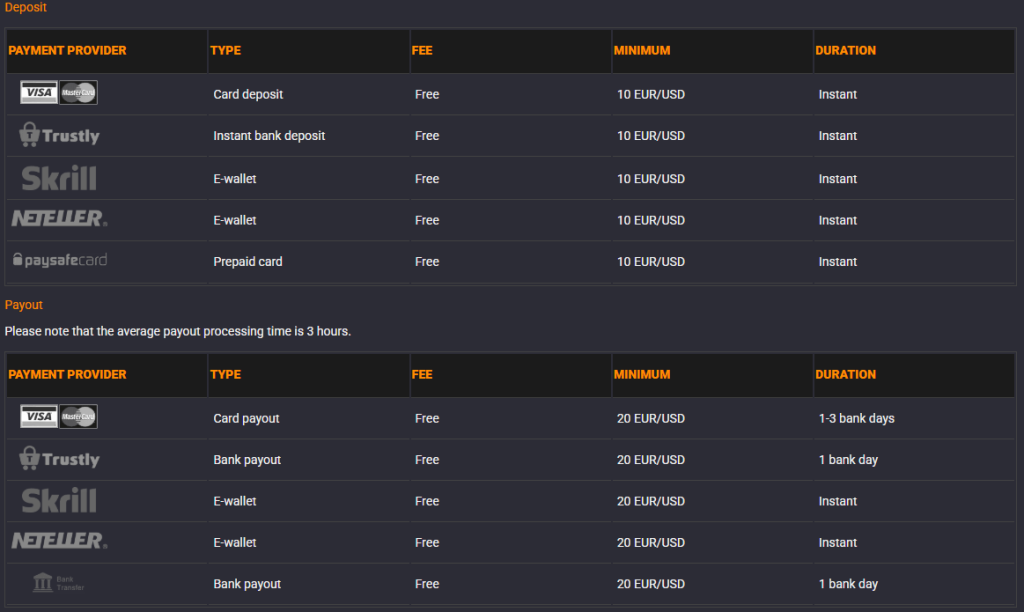
Task: Click the MINIMUM column header in the Deposit table
Action: 643,51
